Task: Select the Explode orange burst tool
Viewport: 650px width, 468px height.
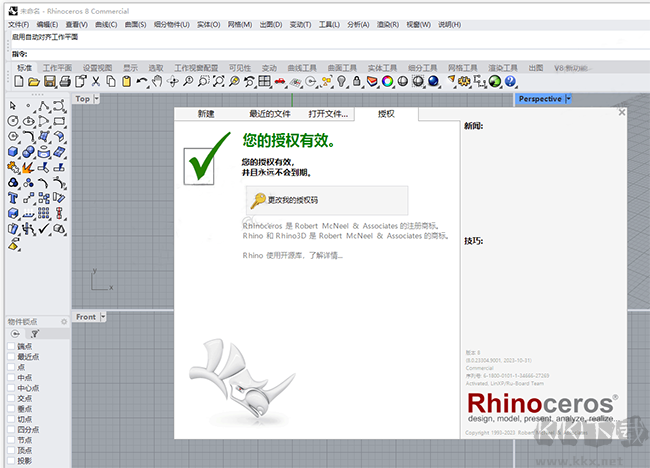Action: (28, 167)
